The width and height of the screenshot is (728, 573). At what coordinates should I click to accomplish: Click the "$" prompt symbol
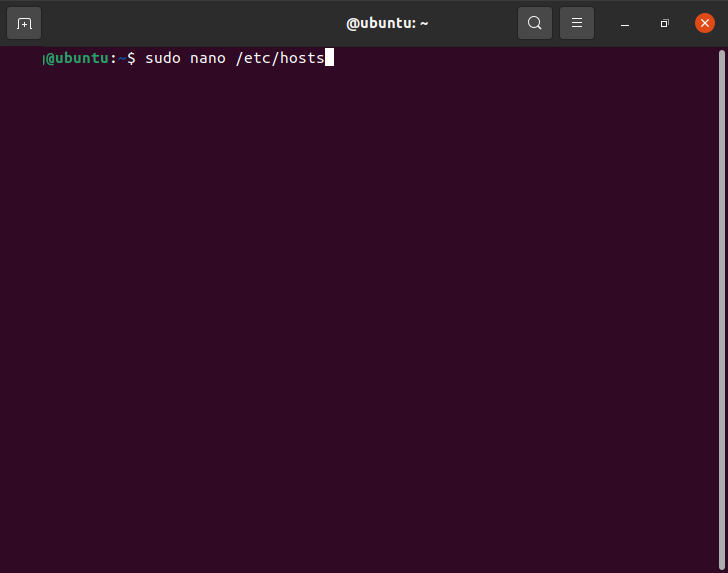click(x=131, y=58)
